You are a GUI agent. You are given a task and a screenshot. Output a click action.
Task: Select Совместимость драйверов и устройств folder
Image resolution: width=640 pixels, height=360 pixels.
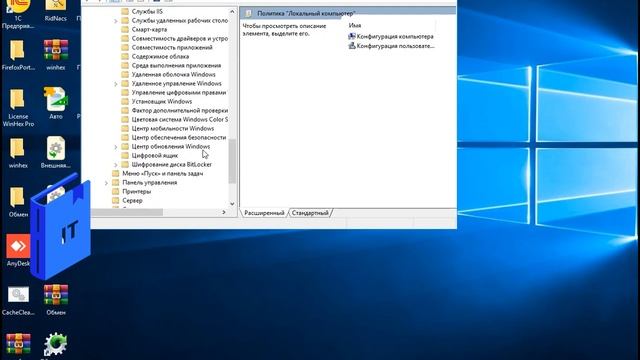click(x=175, y=38)
